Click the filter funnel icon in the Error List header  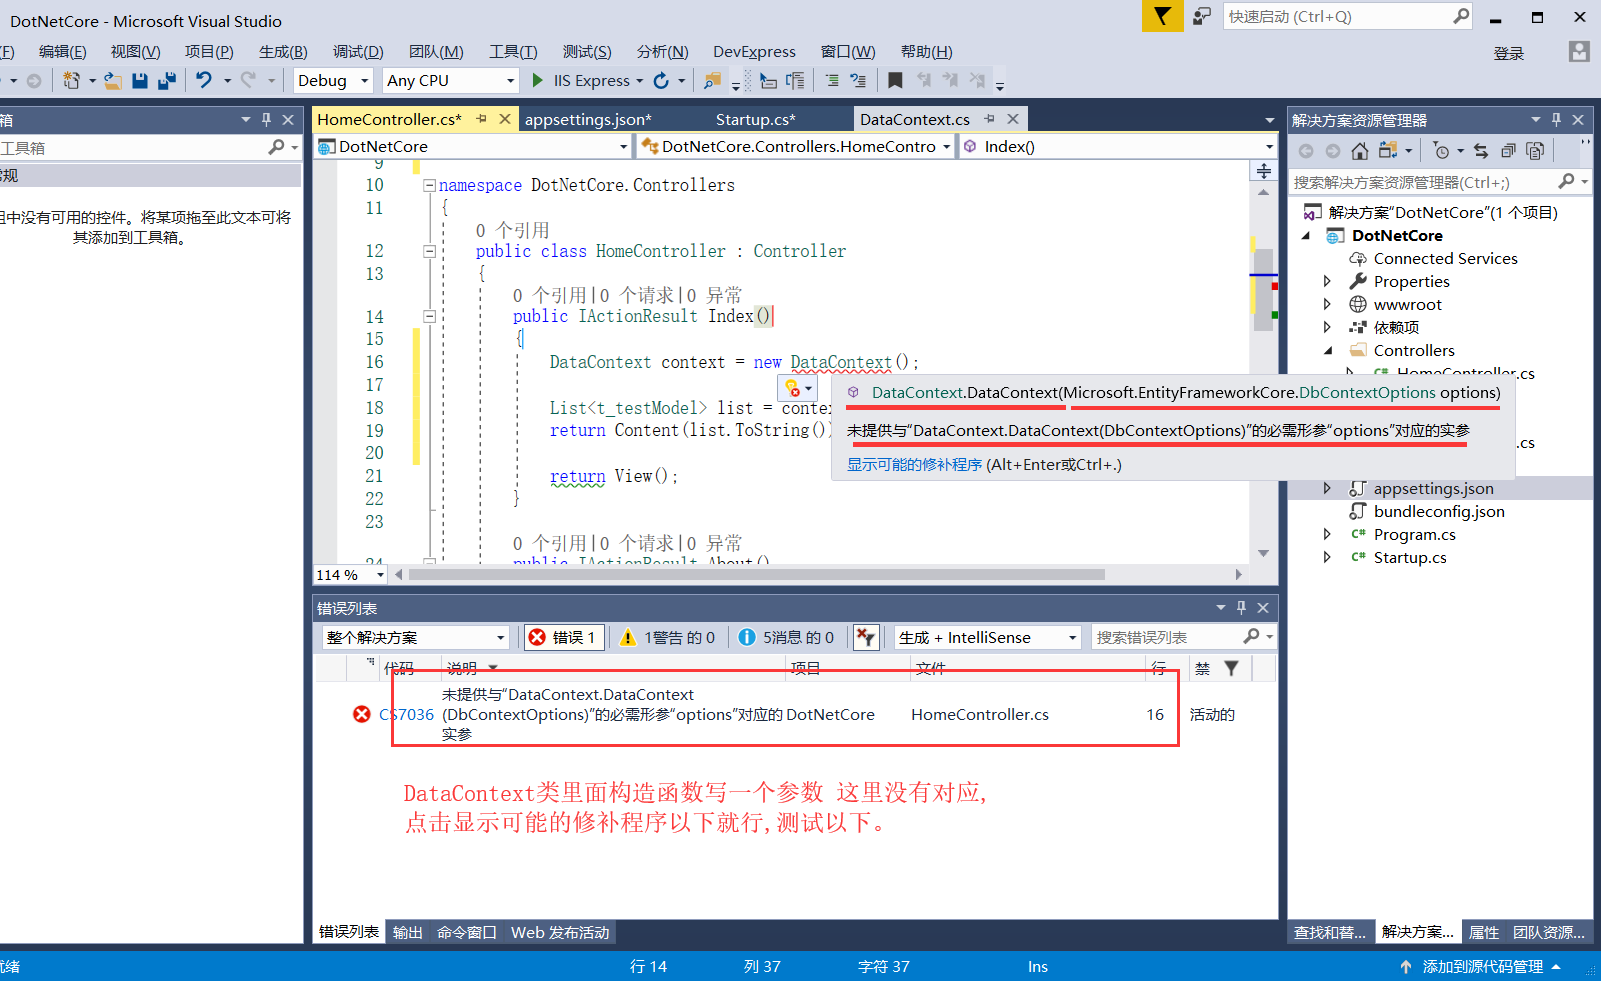[1231, 668]
